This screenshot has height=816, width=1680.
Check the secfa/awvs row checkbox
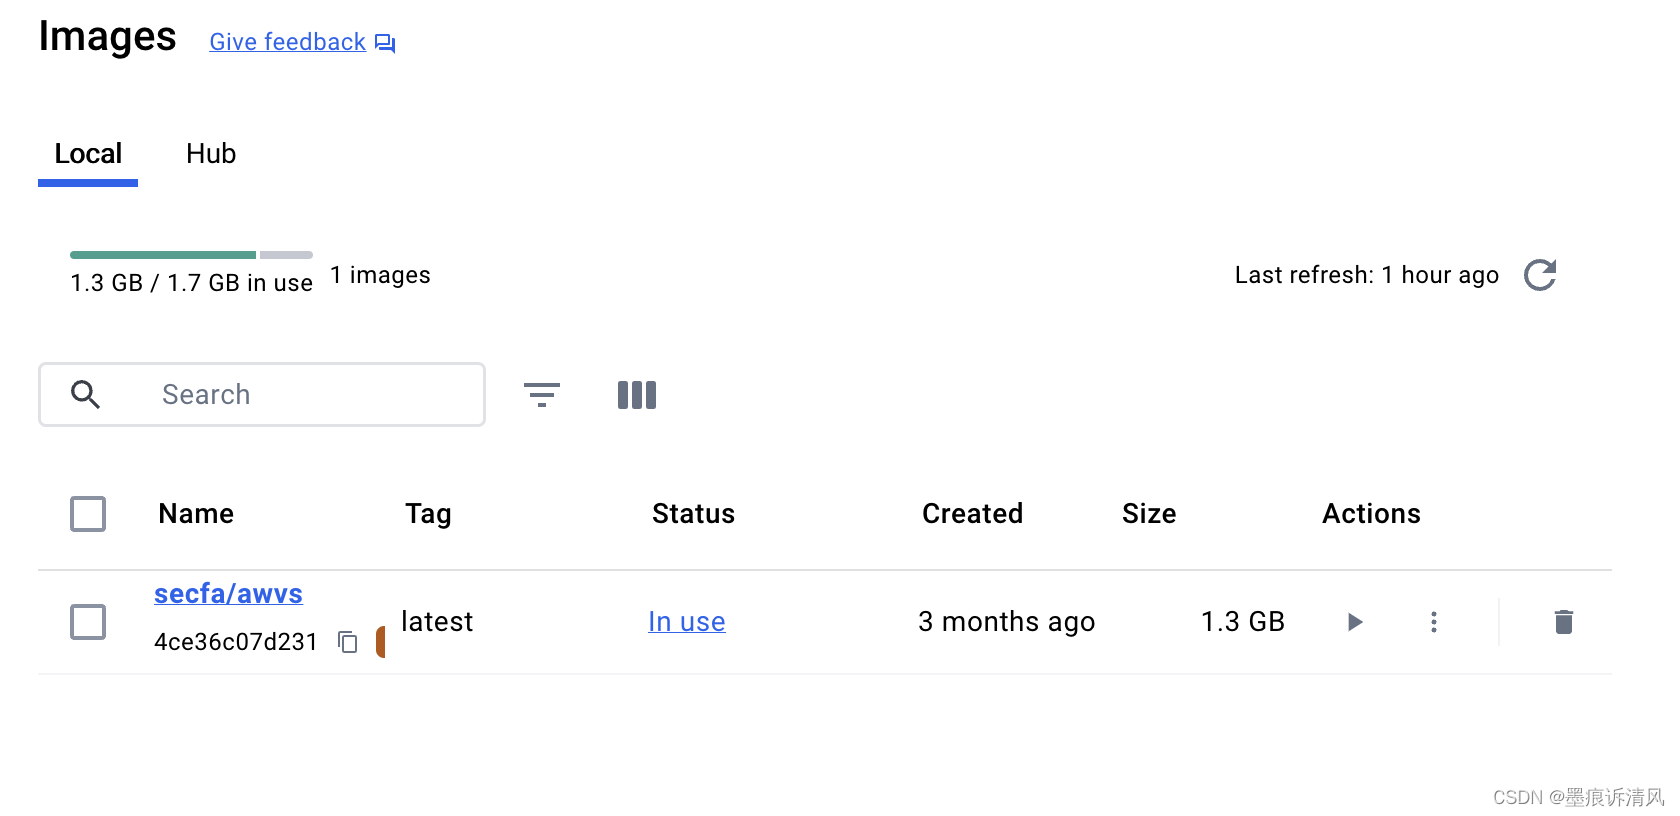coord(88,622)
